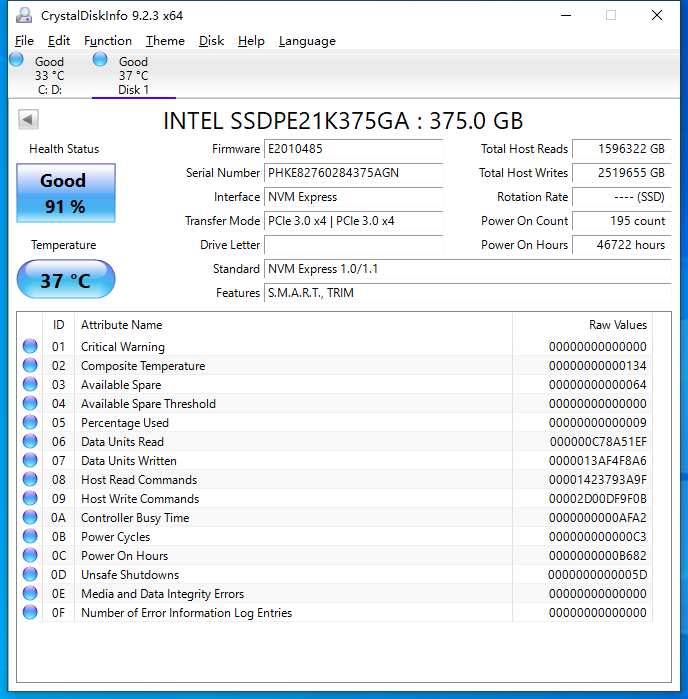The width and height of the screenshot is (688, 699).
Task: Click status icon of Data Units Written row
Action: point(30,461)
